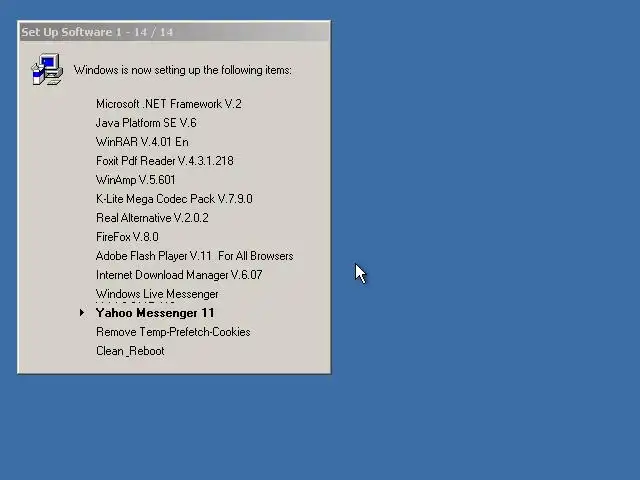The height and width of the screenshot is (480, 640).
Task: Click the arrow beside Yahoo Messenger 11
Action: [x=82, y=313]
